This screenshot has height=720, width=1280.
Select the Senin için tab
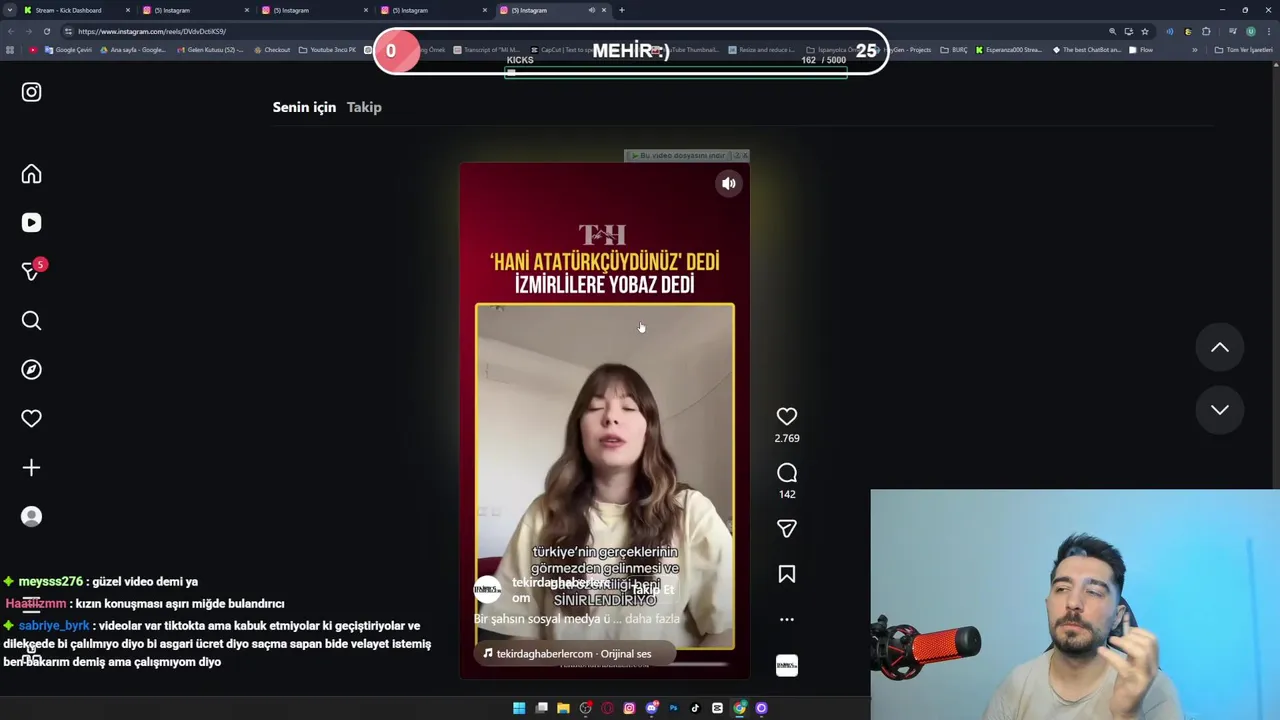pos(304,107)
